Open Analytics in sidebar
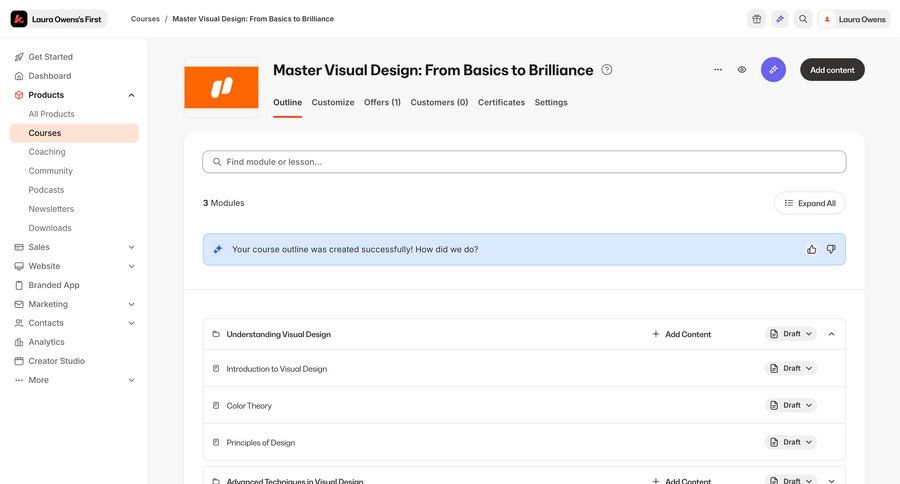900x484 pixels. pos(46,342)
